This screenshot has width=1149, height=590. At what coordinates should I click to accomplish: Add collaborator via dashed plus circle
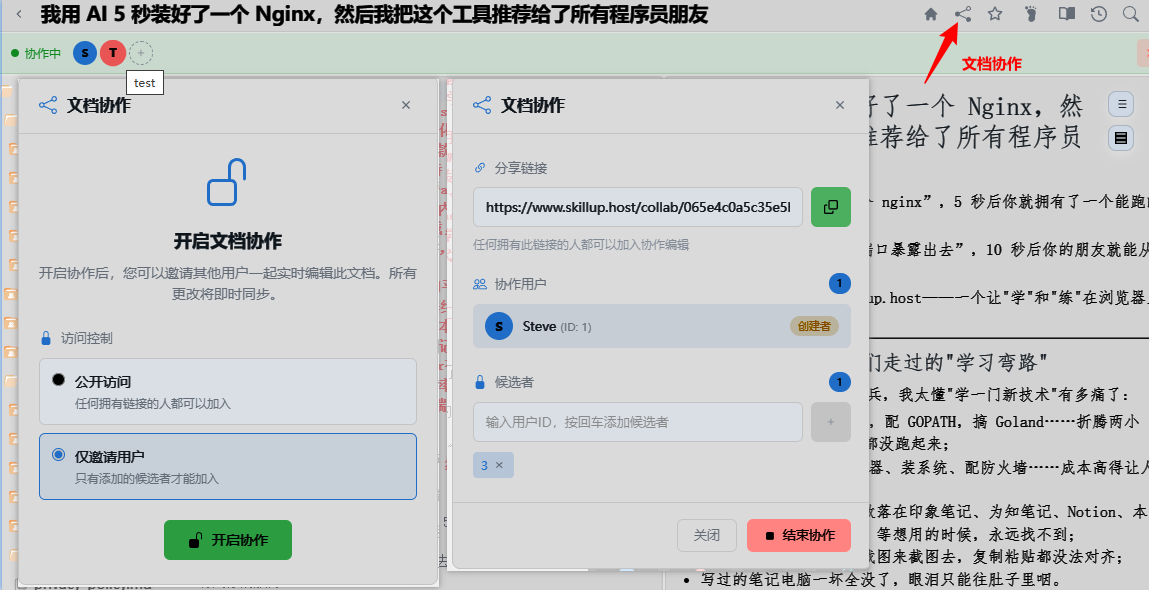pyautogui.click(x=141, y=53)
